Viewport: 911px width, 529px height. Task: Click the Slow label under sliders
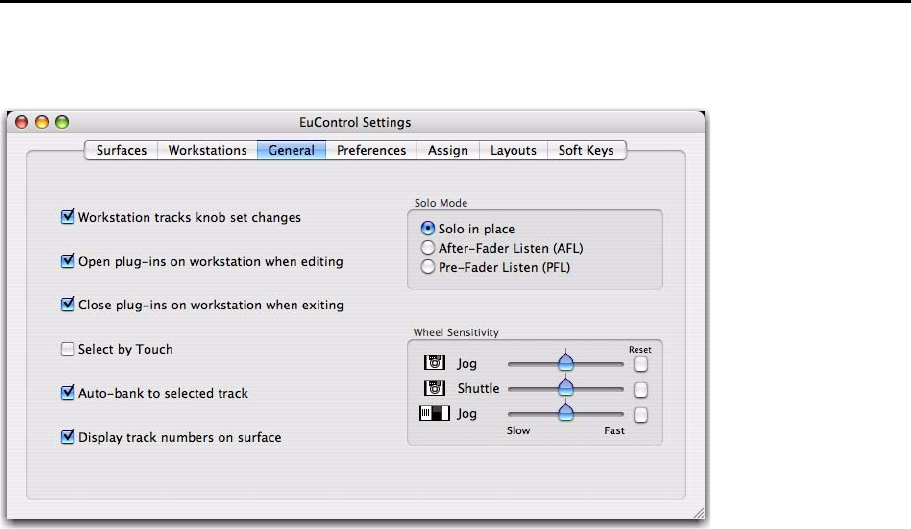pos(518,430)
